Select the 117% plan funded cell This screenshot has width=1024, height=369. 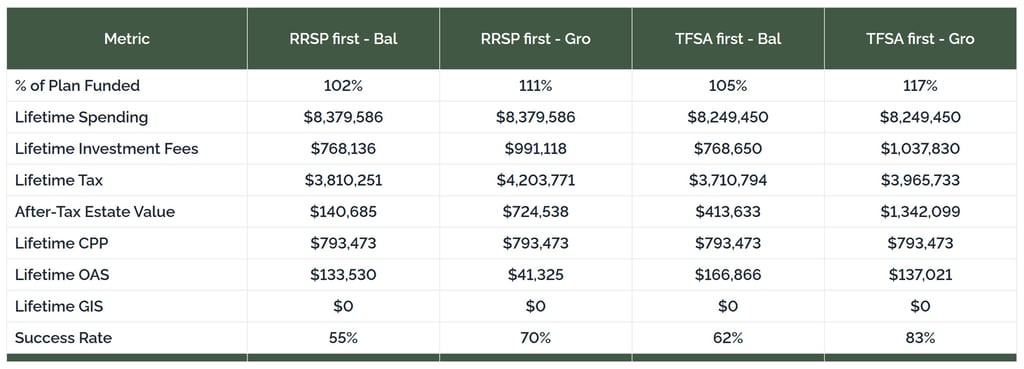(x=920, y=86)
